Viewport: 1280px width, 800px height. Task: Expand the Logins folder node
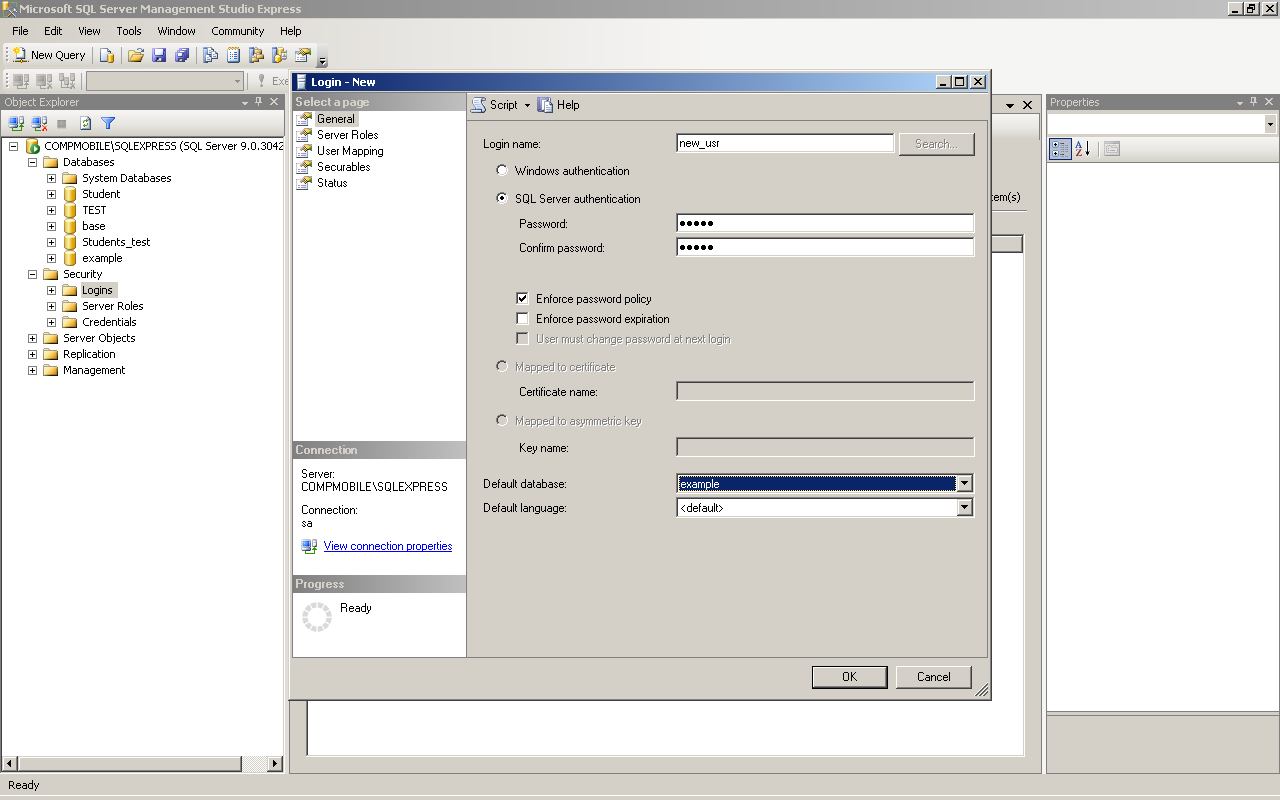pyautogui.click(x=51, y=290)
